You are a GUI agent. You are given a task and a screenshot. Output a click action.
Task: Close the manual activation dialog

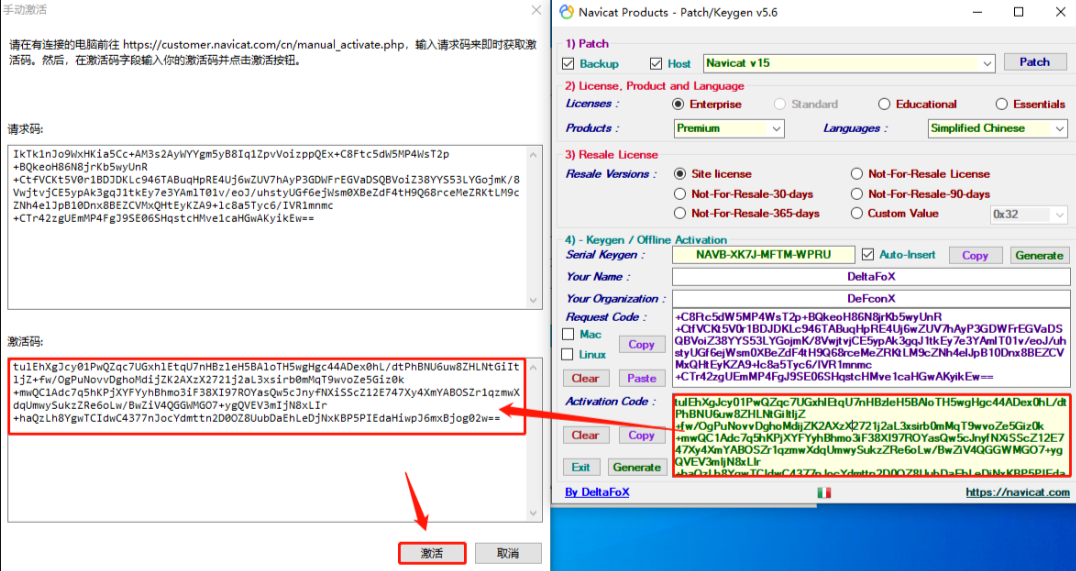532,10
